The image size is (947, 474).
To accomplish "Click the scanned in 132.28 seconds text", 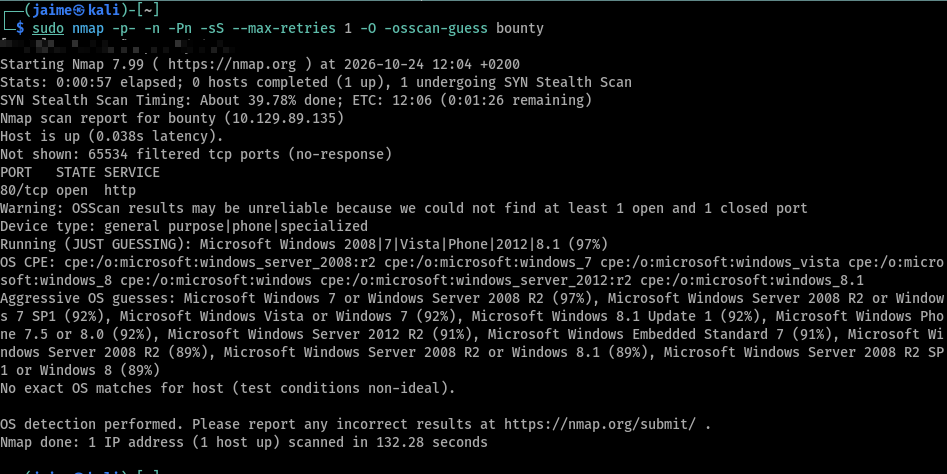I will coord(388,443).
